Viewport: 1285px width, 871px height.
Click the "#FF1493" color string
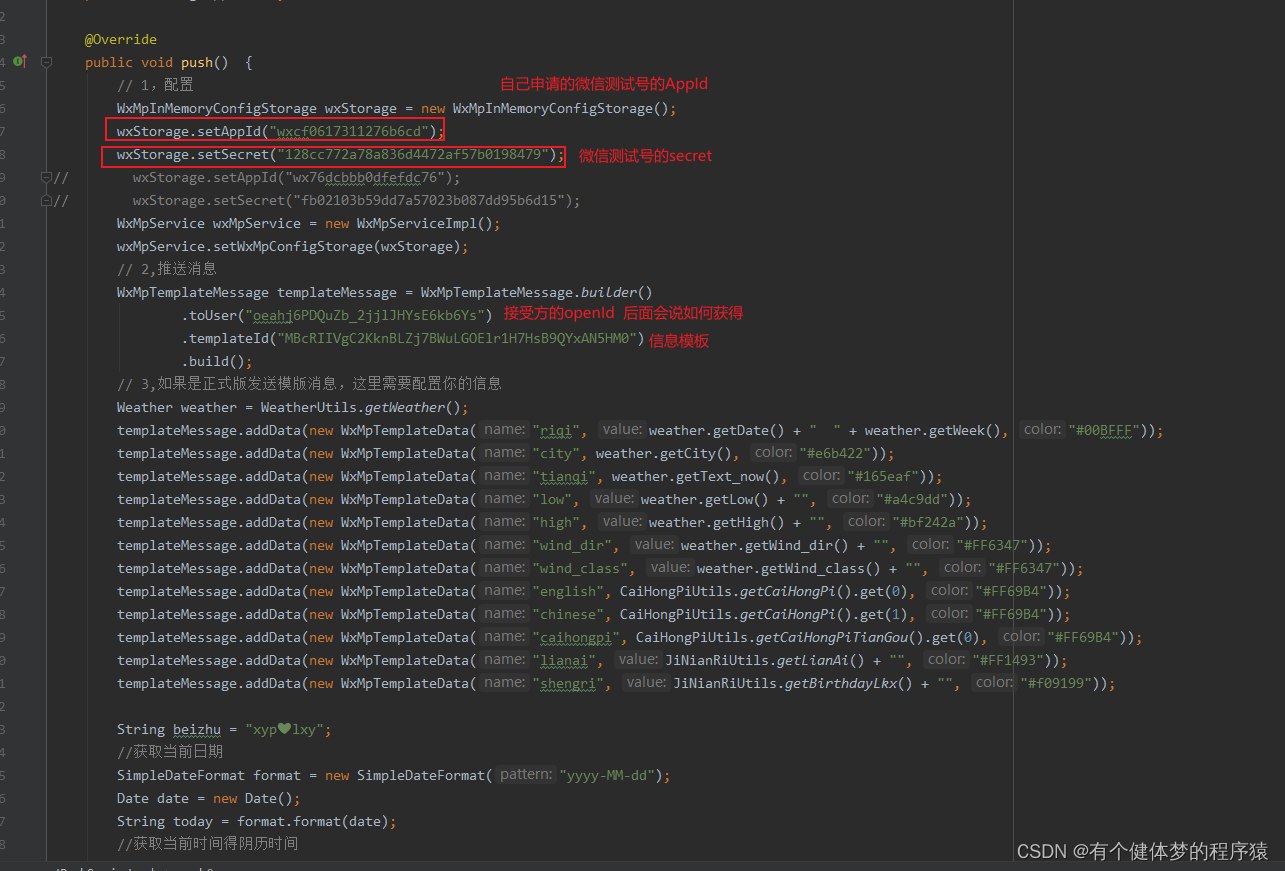point(1010,660)
